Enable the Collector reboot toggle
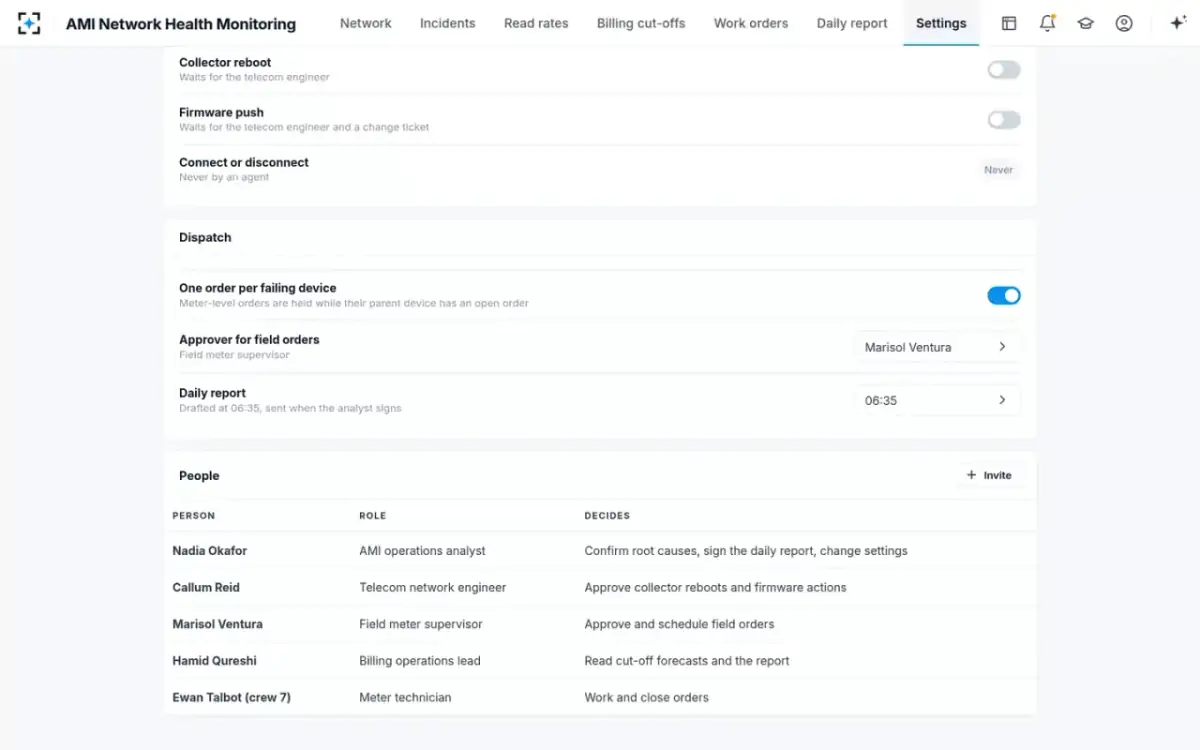This screenshot has width=1200, height=750. 1004,70
